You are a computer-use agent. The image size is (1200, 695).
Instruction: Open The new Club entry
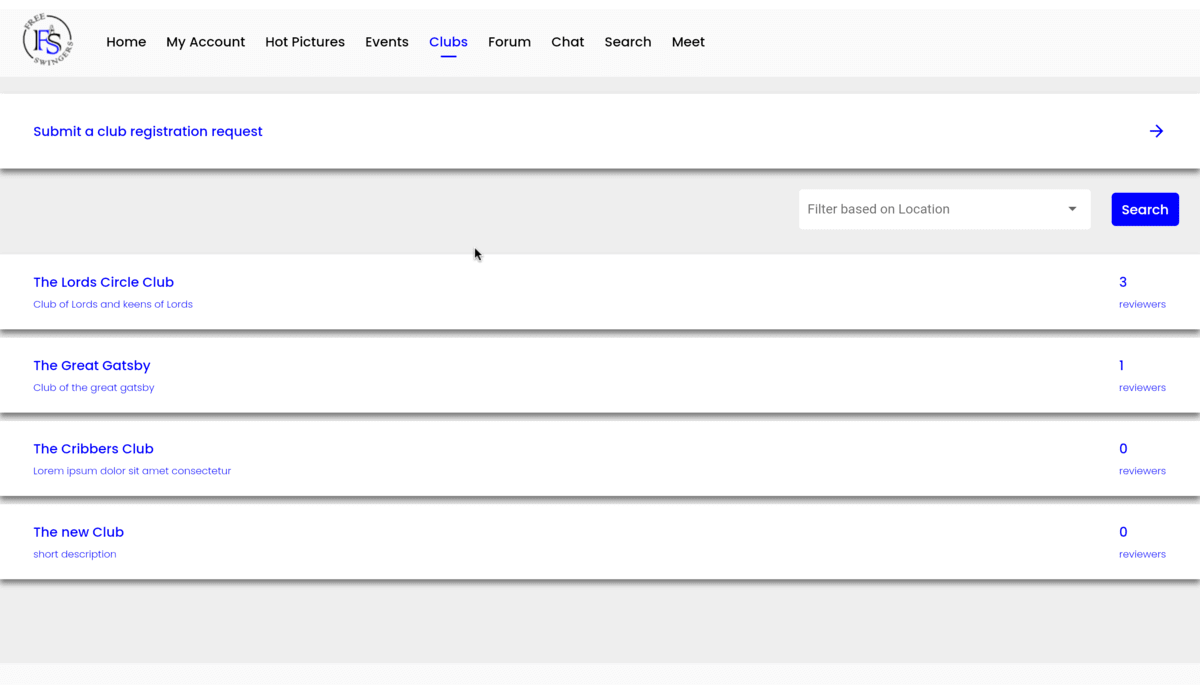pyautogui.click(x=78, y=532)
